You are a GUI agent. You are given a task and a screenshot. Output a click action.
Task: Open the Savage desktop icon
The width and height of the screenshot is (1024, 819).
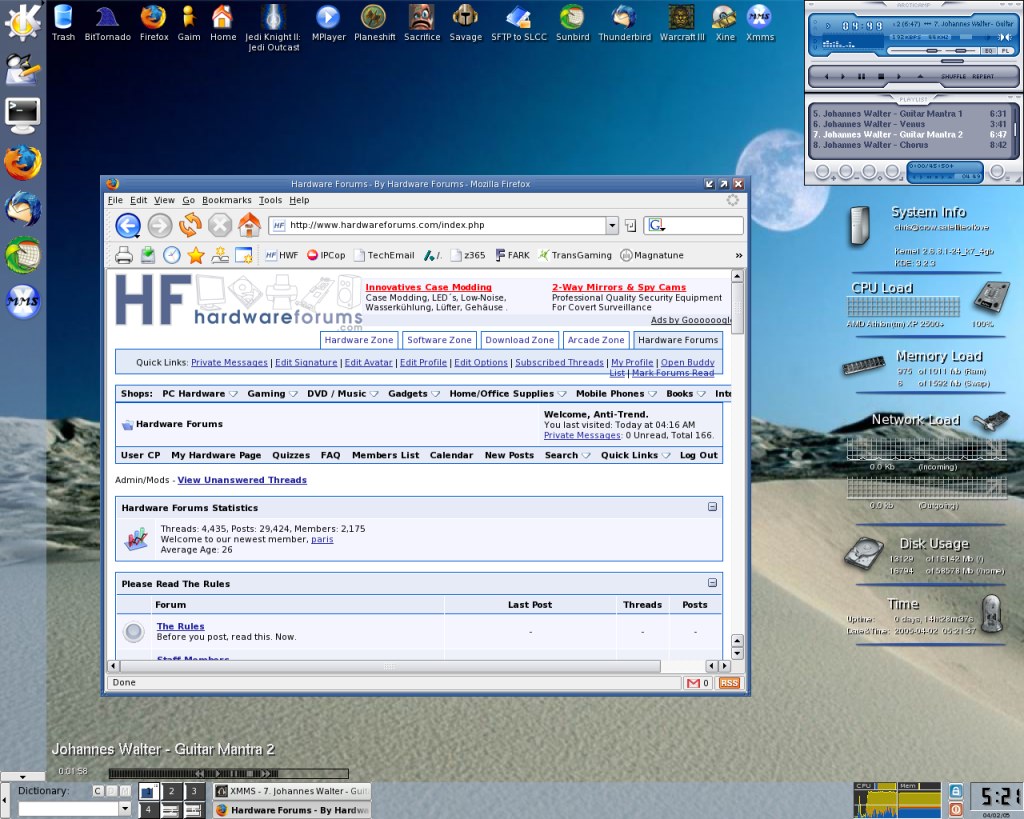click(x=465, y=23)
